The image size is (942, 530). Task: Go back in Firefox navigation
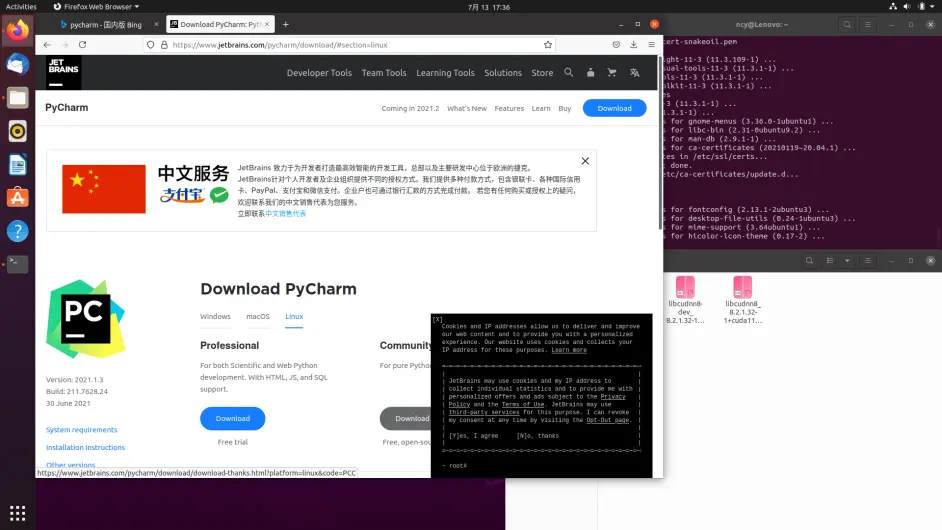coord(47,44)
